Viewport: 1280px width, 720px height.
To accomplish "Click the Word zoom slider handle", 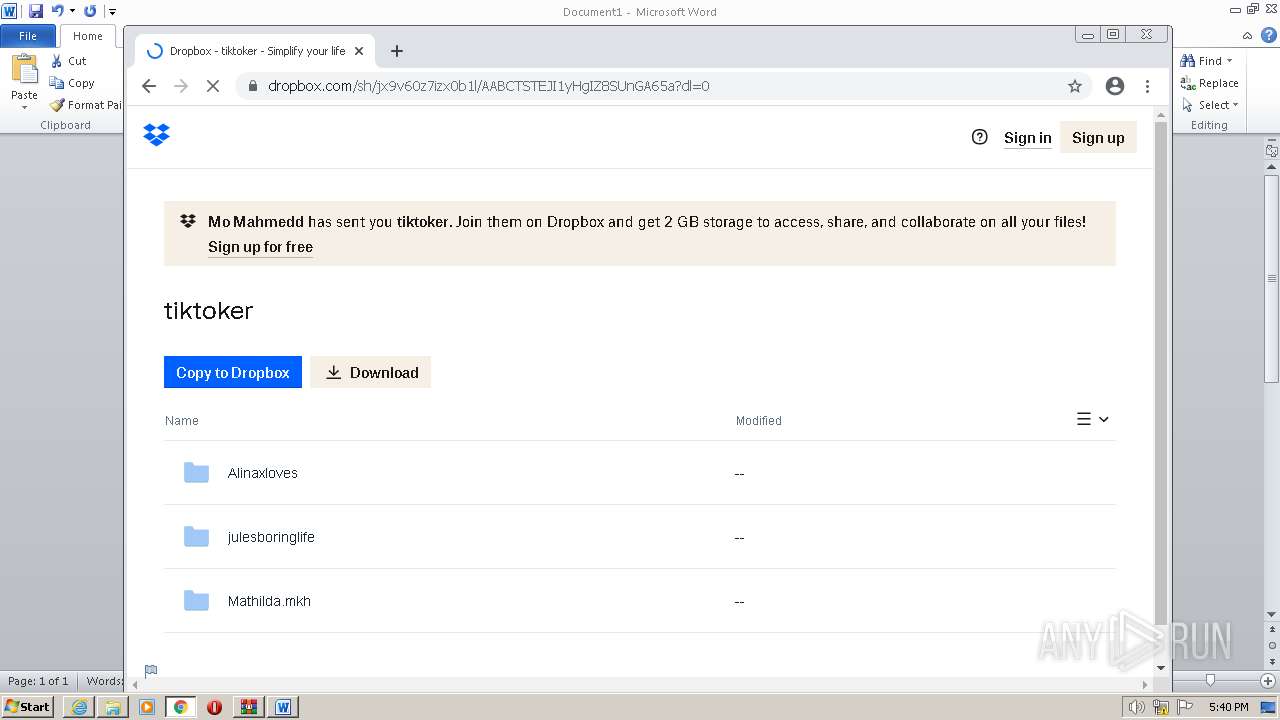I will coord(1210,680).
